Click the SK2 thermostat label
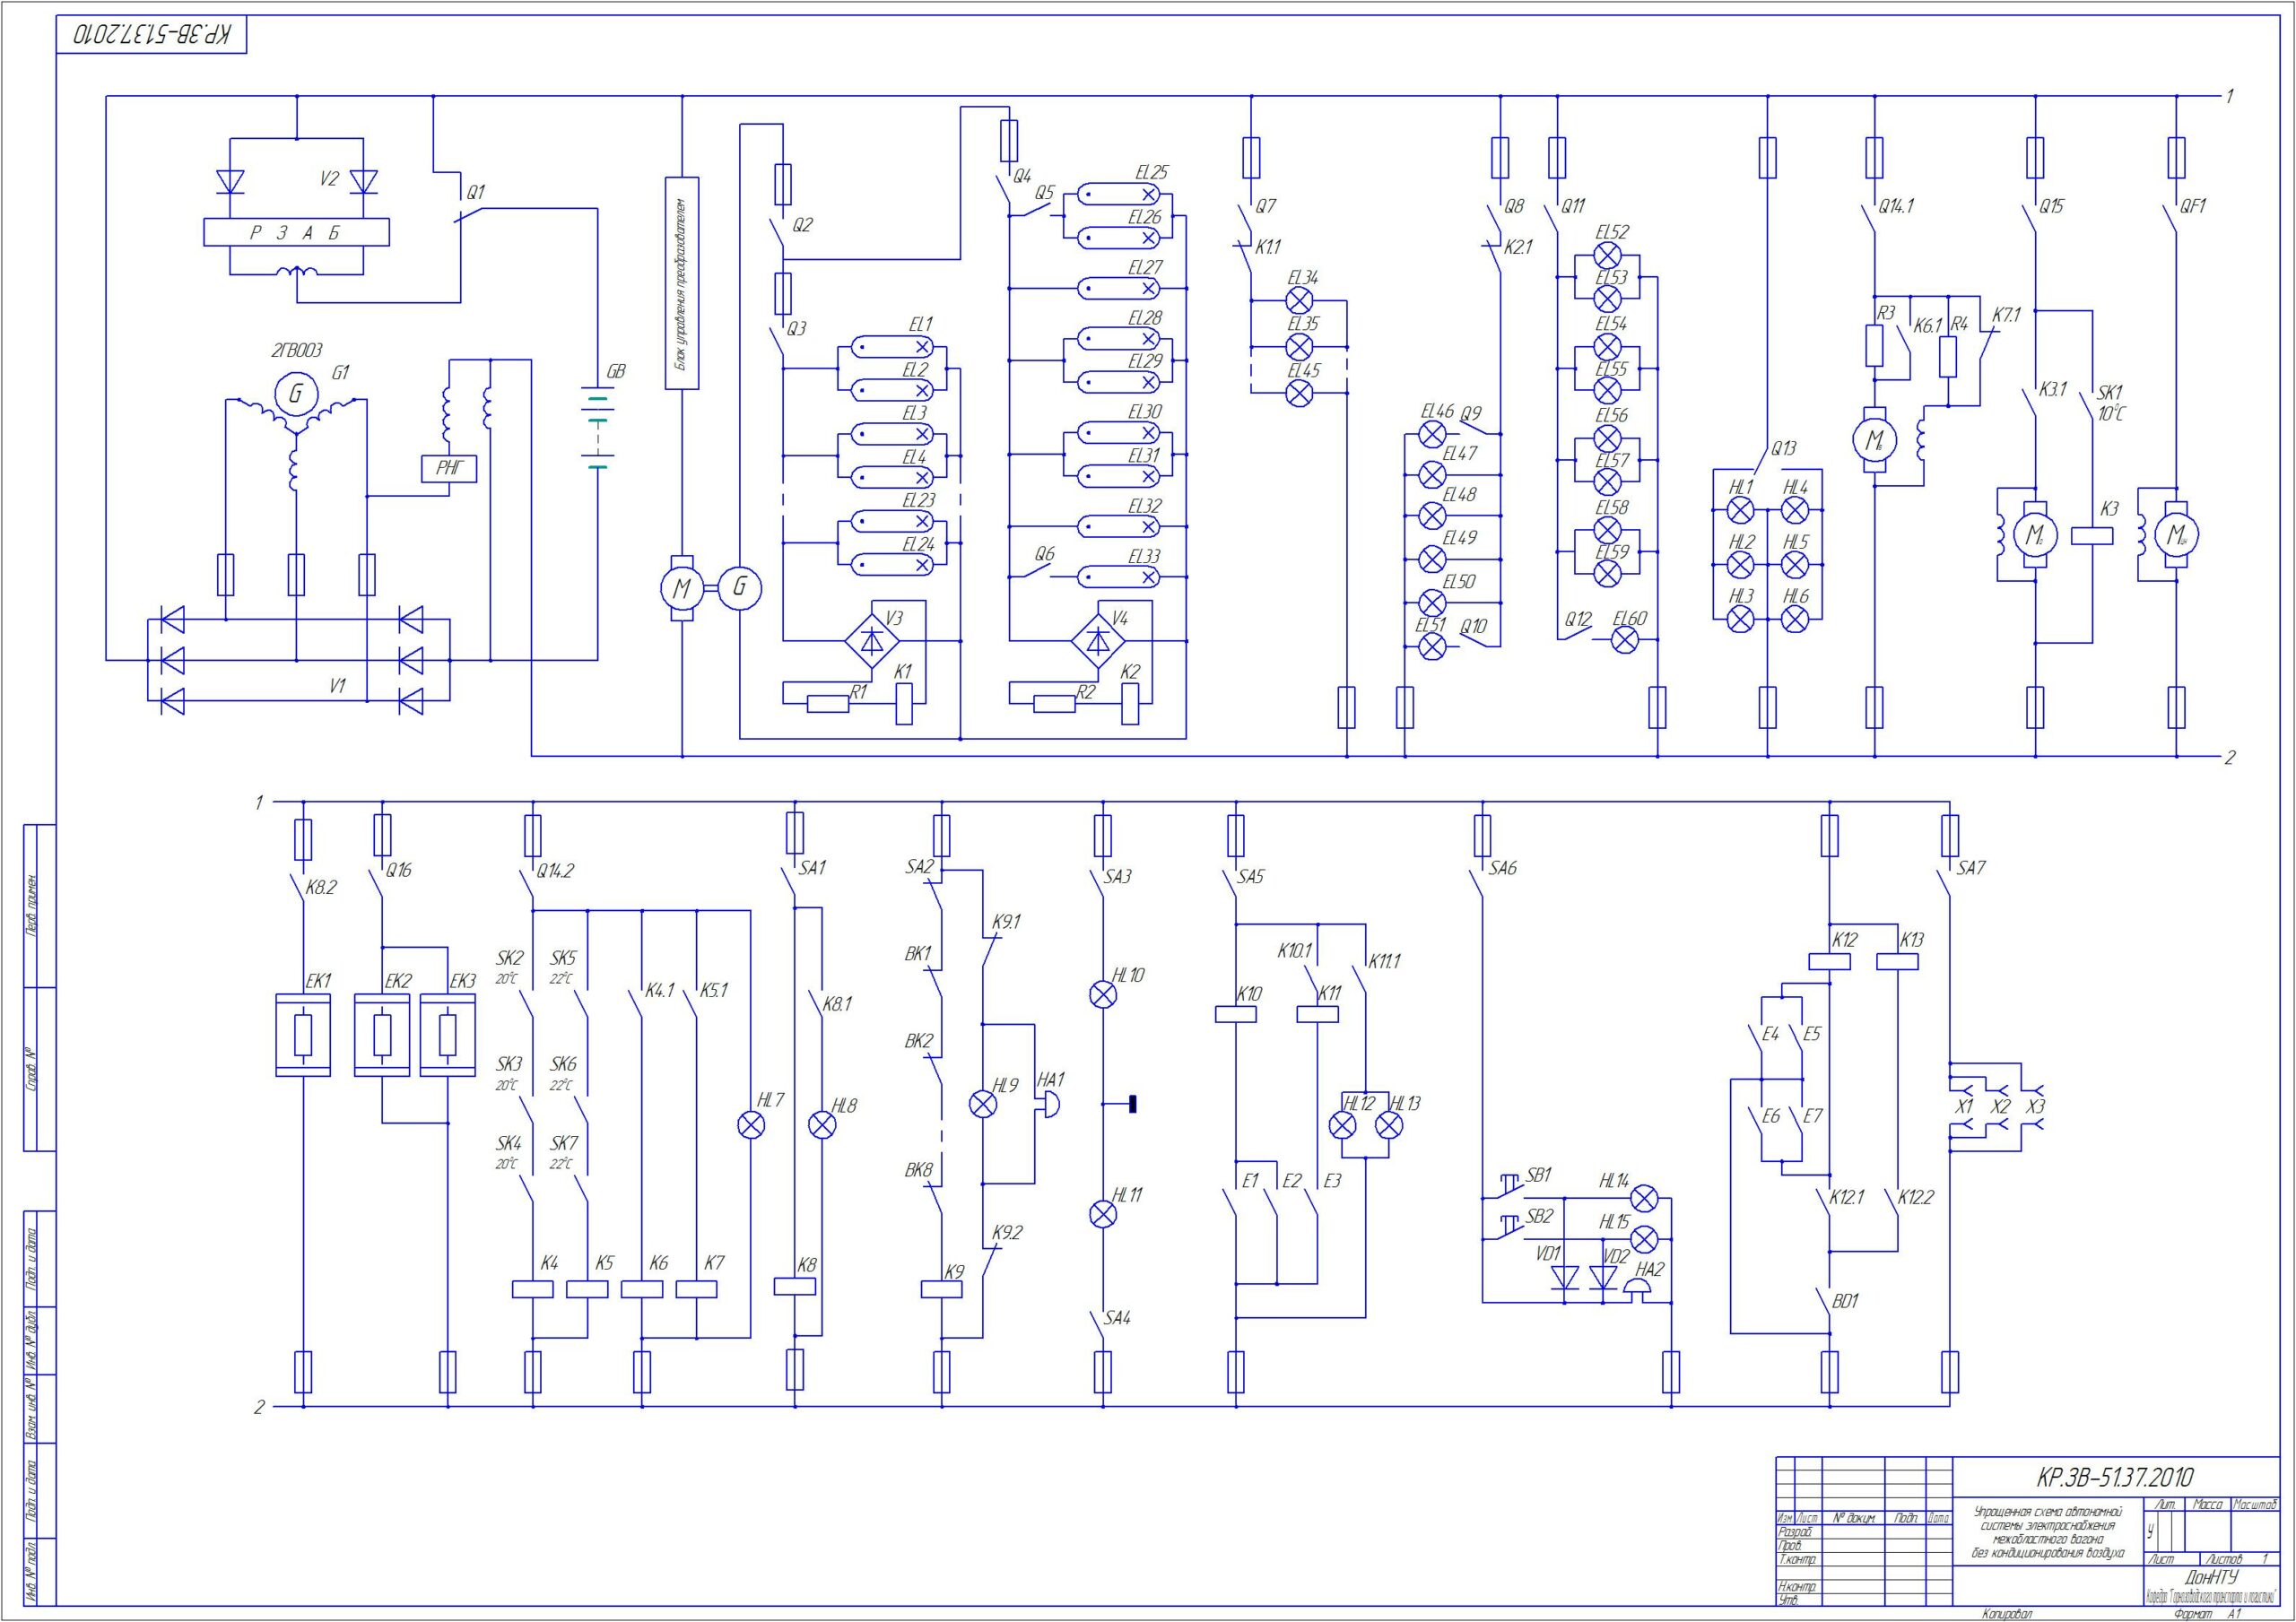 click(510, 957)
